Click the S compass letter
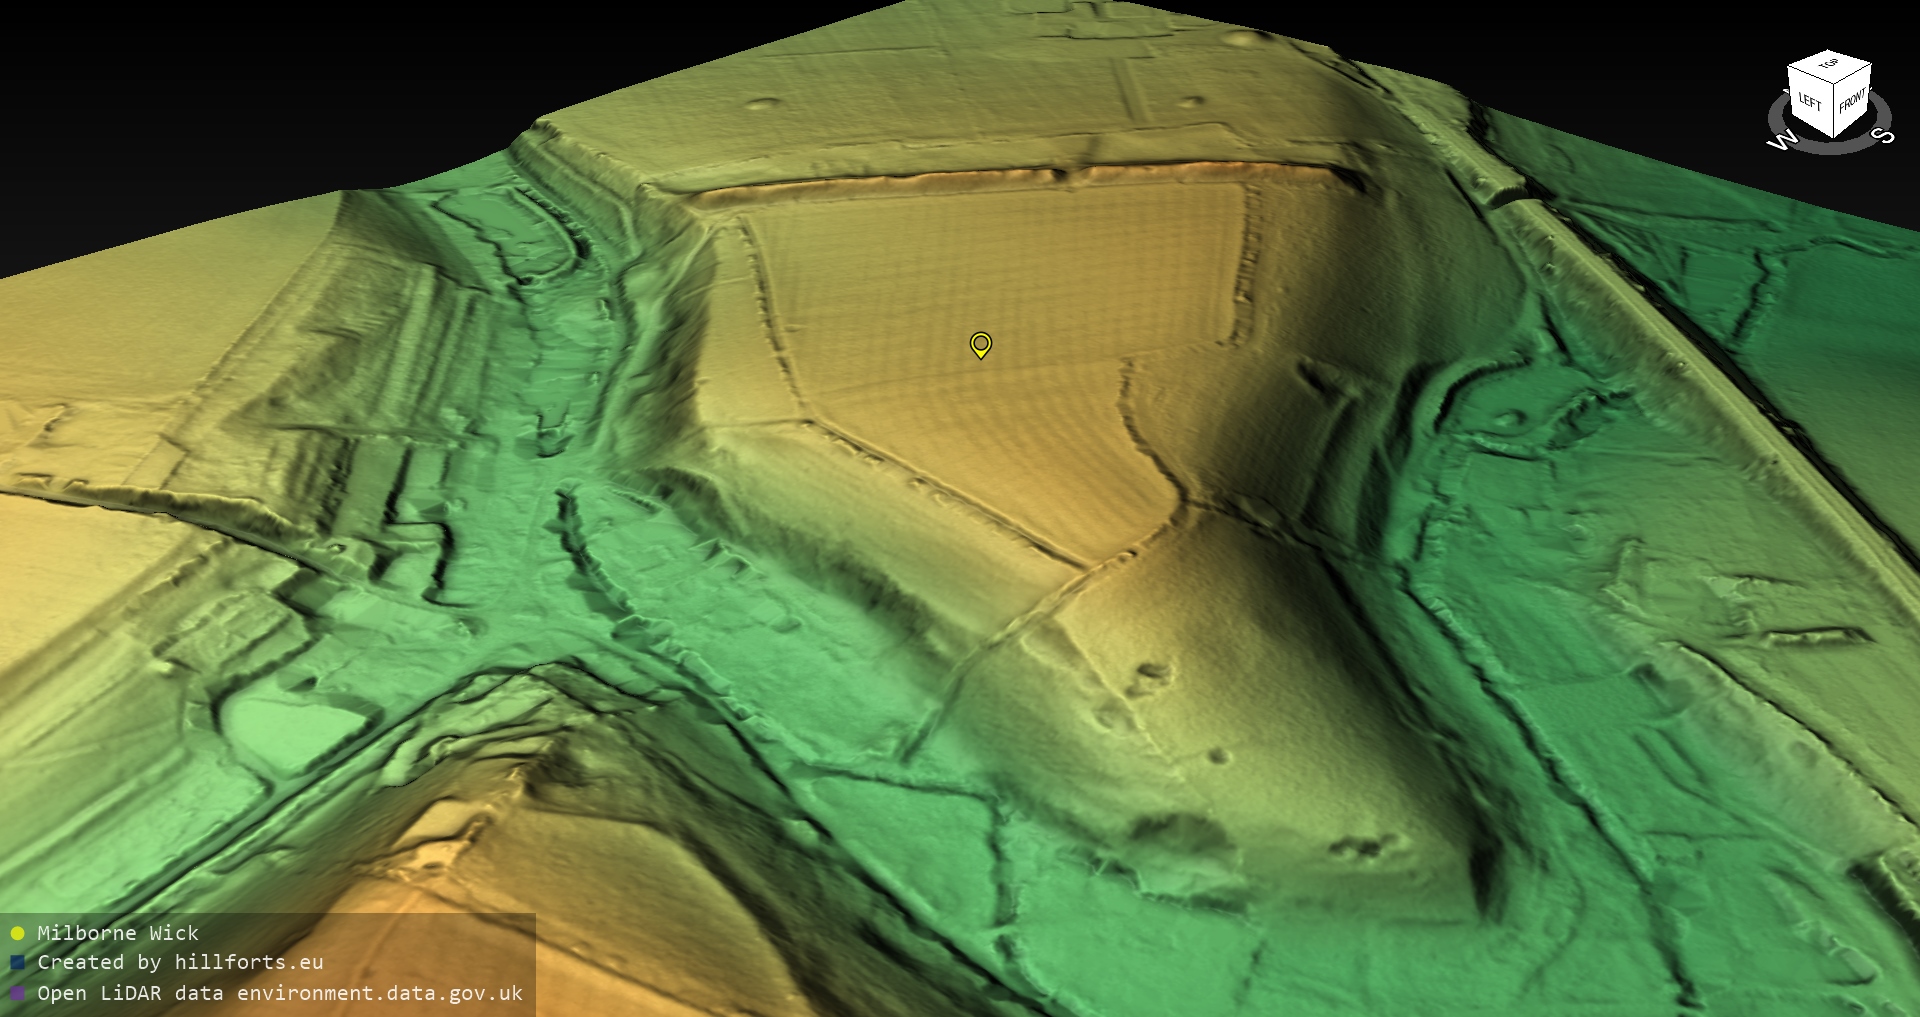Screen dimensions: 1920x1017 click(x=1883, y=135)
